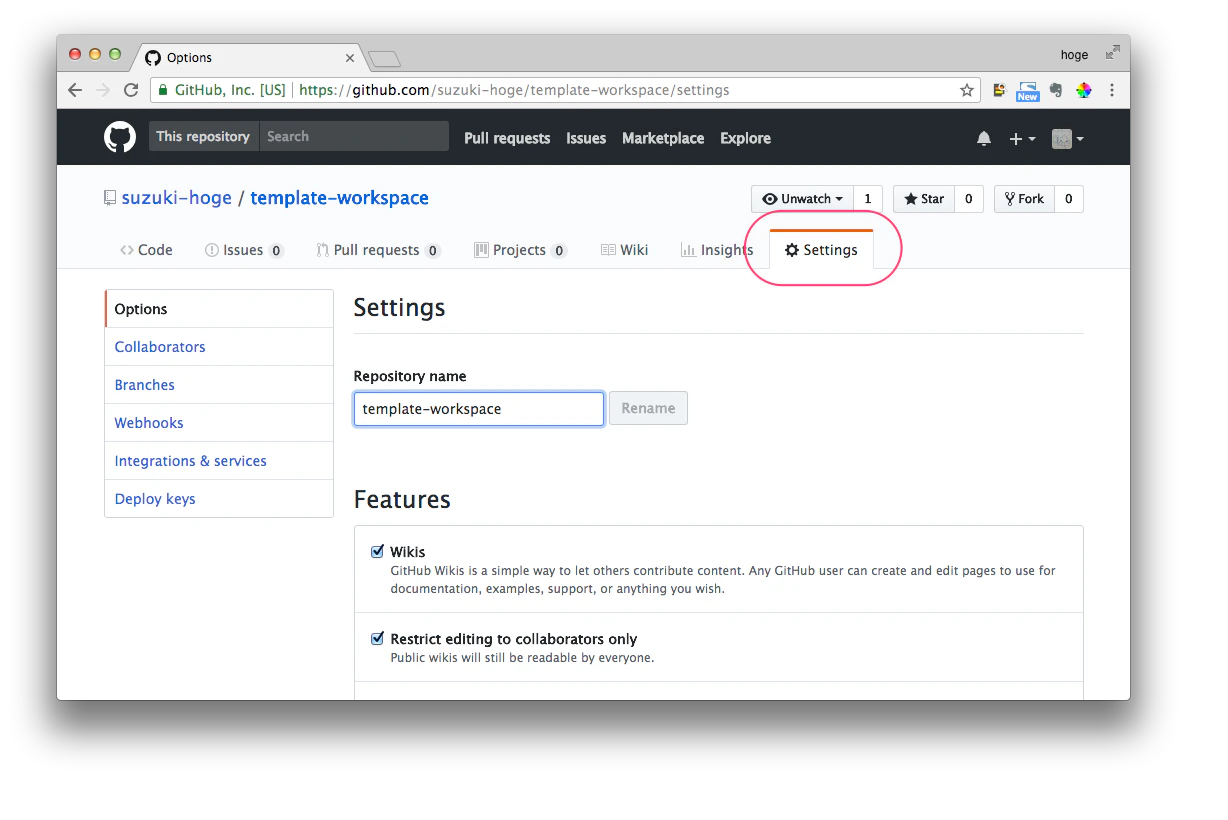Open Explore in top navigation
The image size is (1228, 820).
pyautogui.click(x=746, y=138)
